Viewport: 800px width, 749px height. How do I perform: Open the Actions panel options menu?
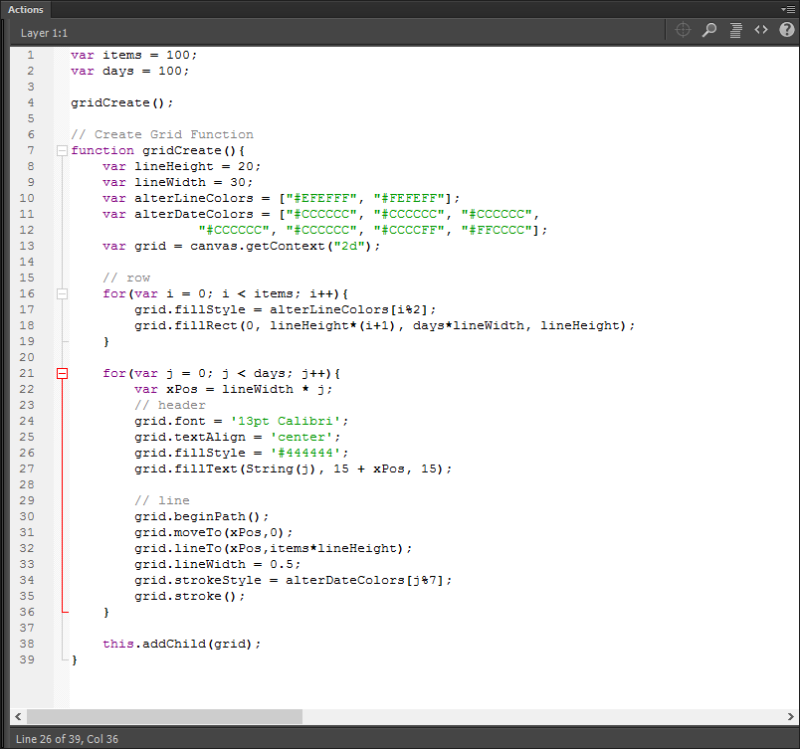pyautogui.click(x=788, y=9)
